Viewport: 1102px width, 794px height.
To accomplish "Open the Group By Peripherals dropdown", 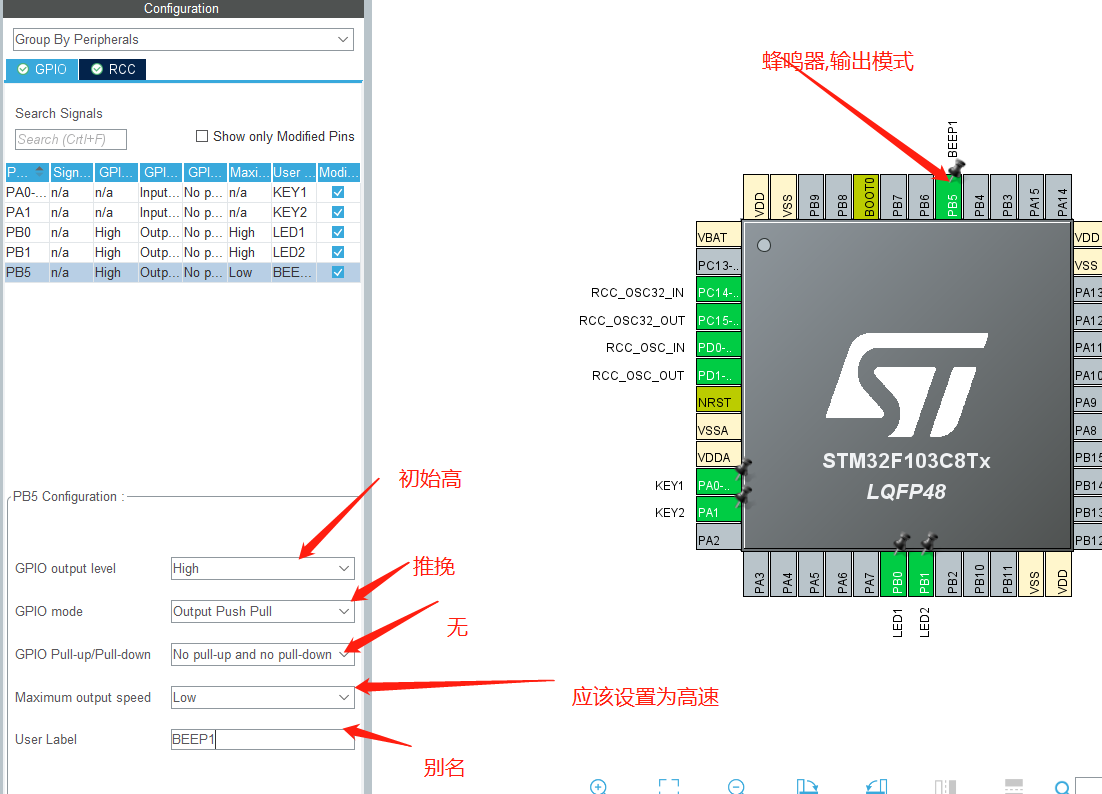I will pyautogui.click(x=183, y=39).
